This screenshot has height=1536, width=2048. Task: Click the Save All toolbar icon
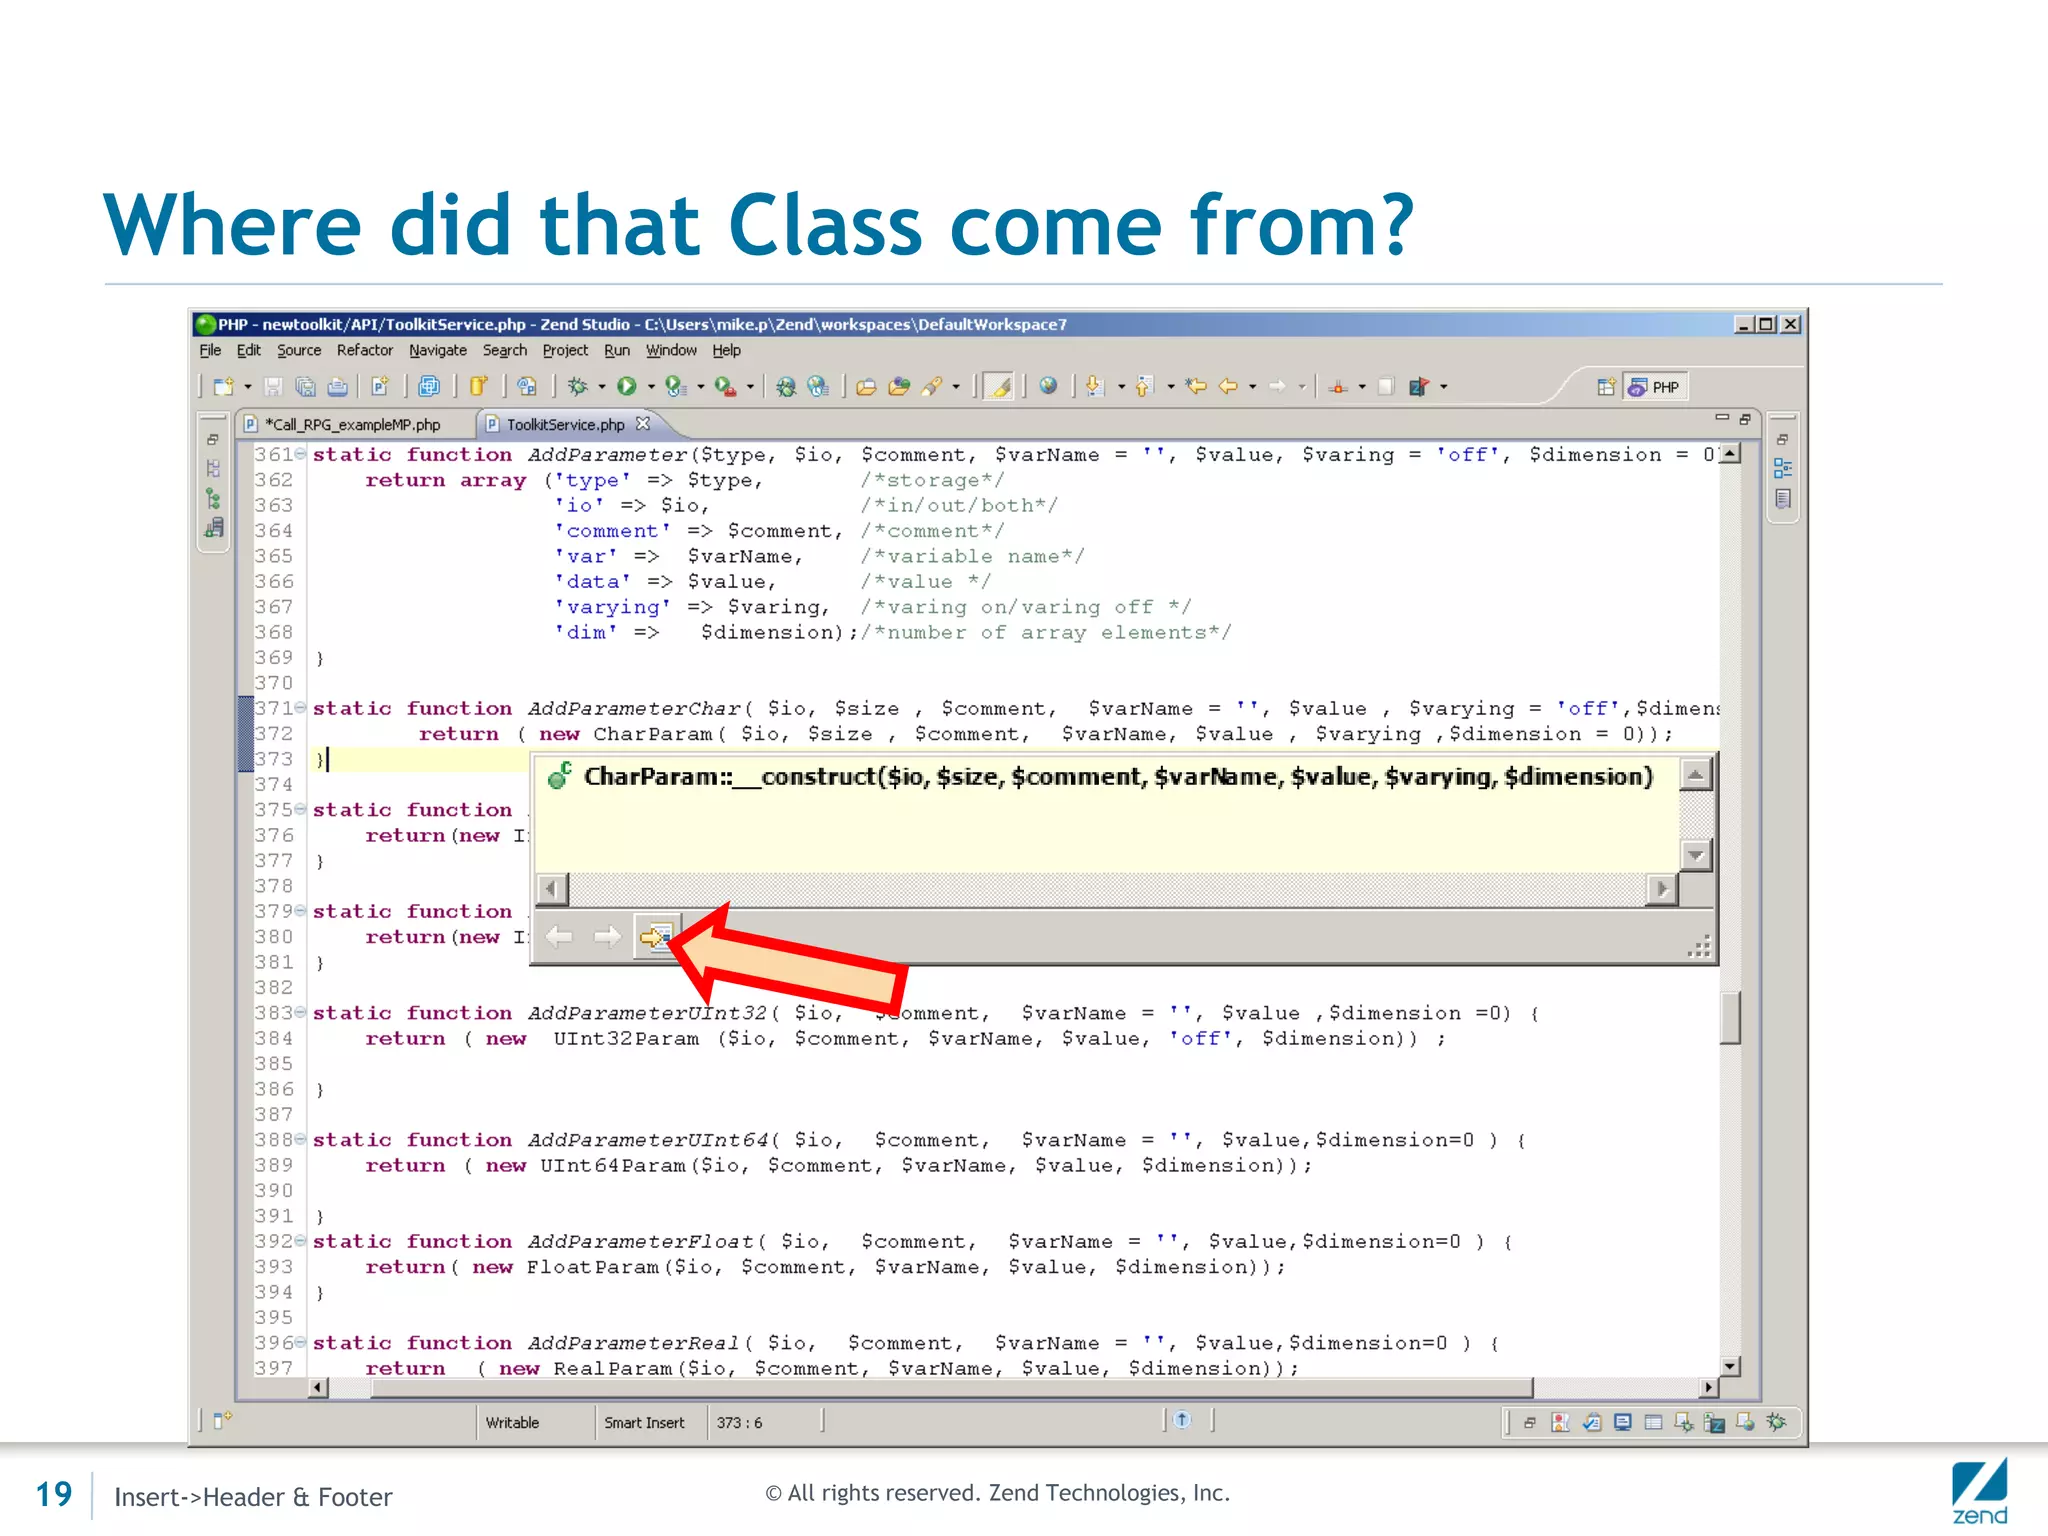tap(305, 387)
